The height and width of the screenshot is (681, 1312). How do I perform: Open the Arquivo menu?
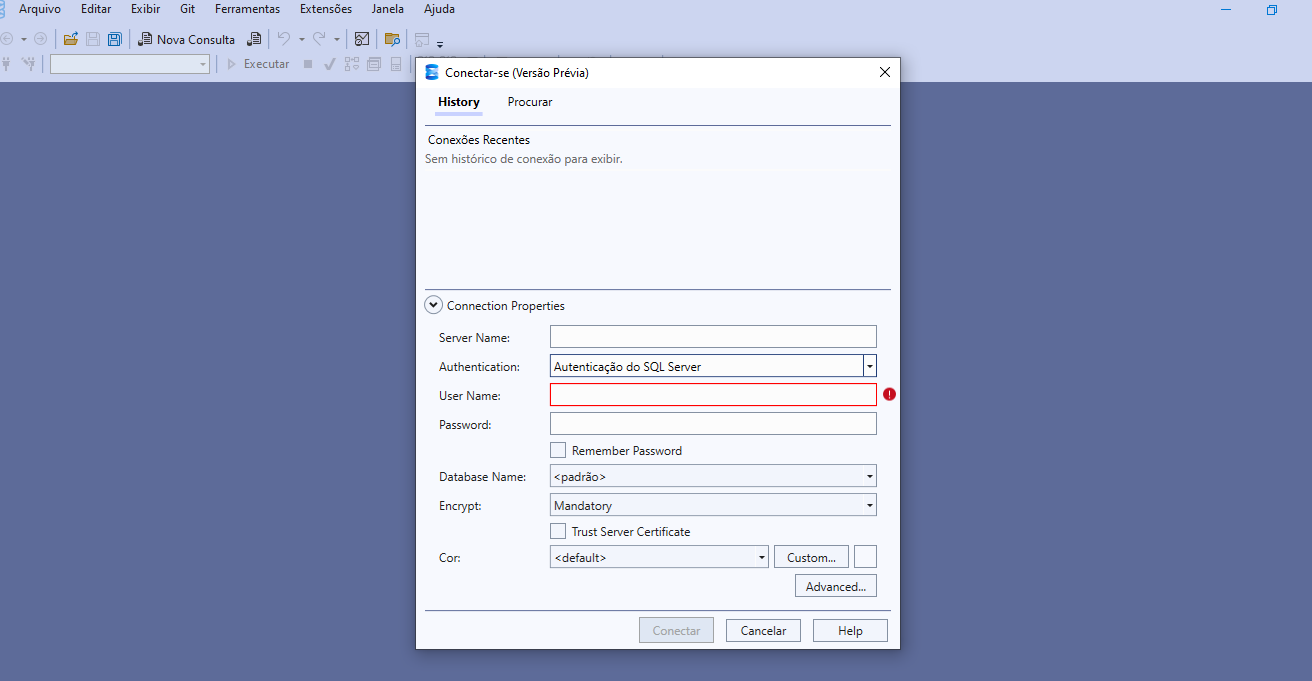pyautogui.click(x=40, y=9)
